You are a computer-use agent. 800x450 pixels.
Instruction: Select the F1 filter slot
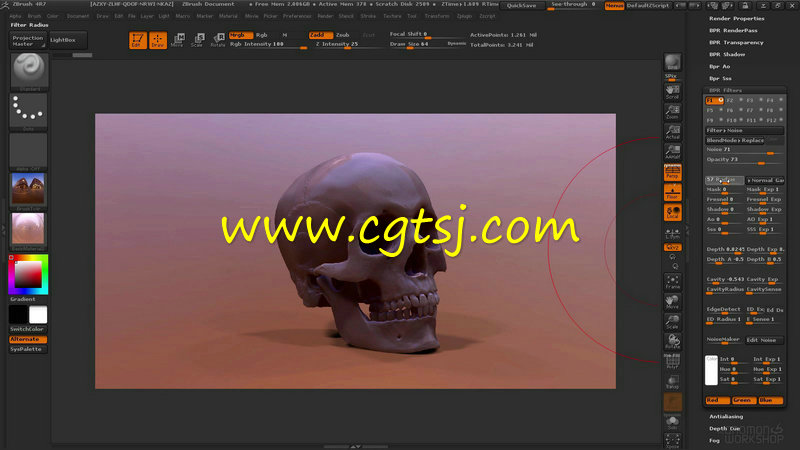(x=714, y=101)
